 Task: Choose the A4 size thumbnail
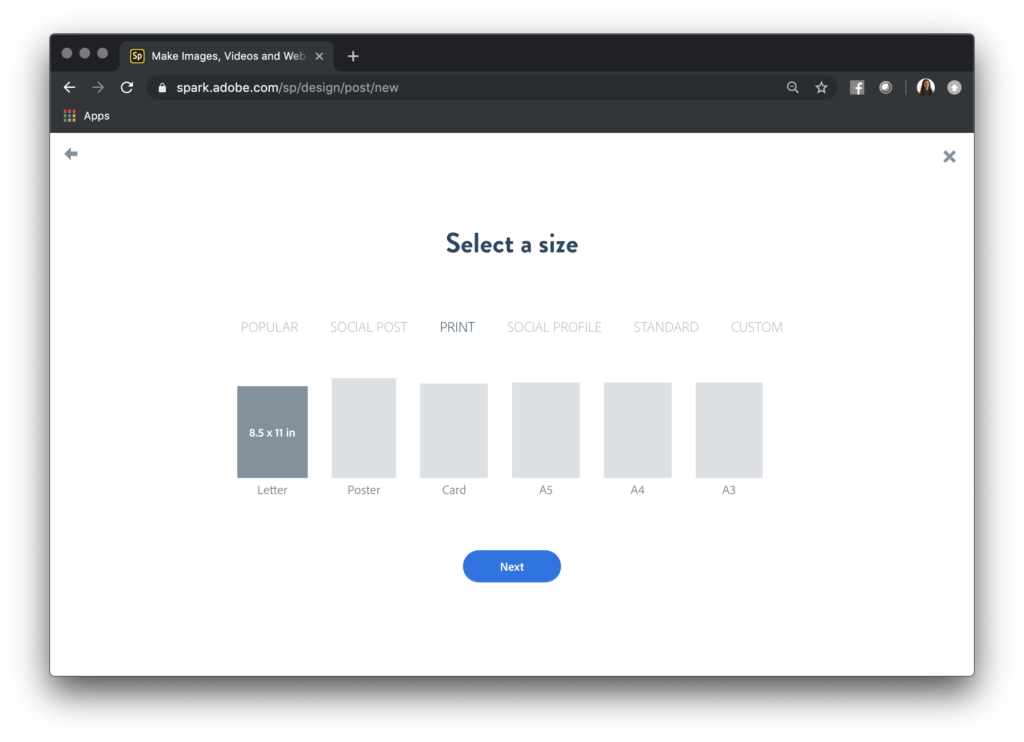(x=637, y=430)
